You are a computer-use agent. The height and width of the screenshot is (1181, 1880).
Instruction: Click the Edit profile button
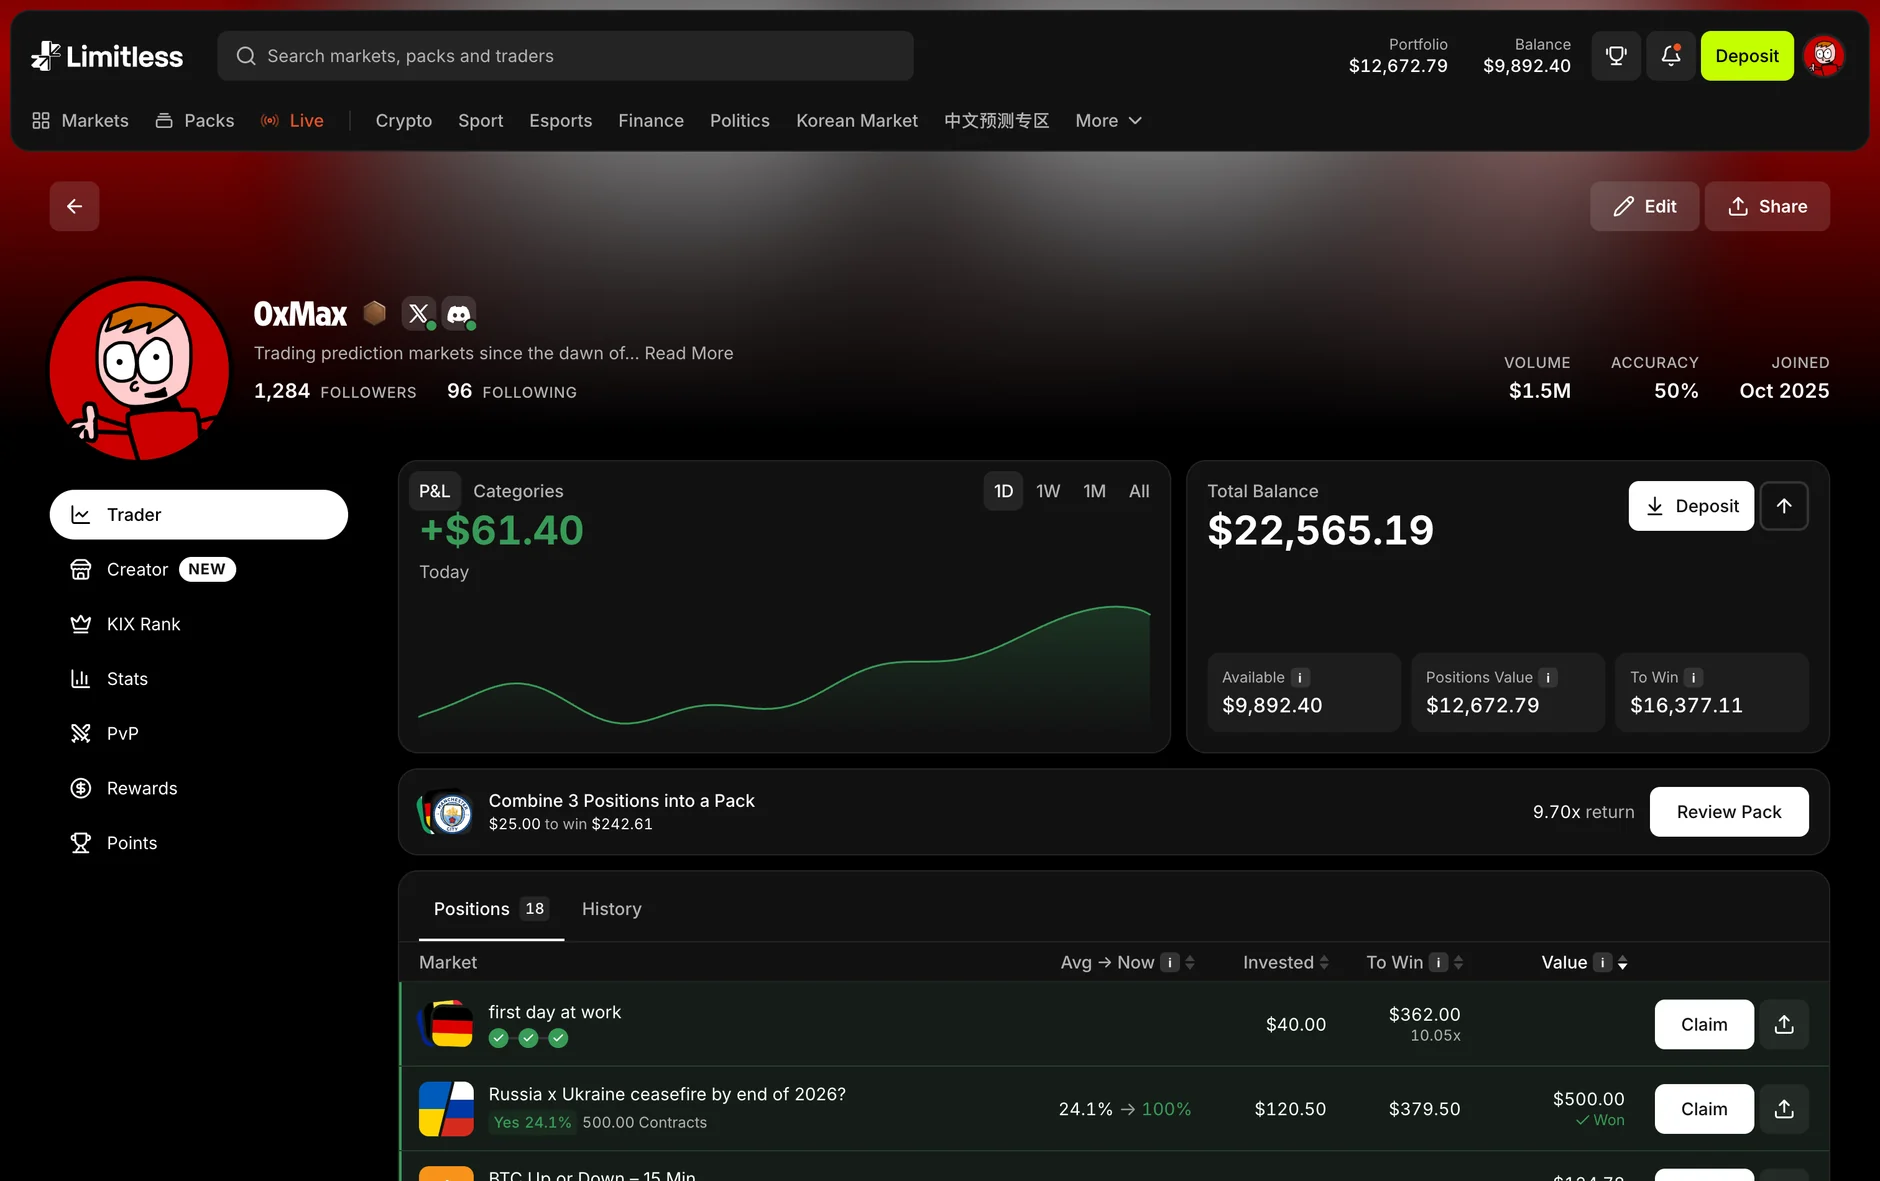pyautogui.click(x=1644, y=206)
